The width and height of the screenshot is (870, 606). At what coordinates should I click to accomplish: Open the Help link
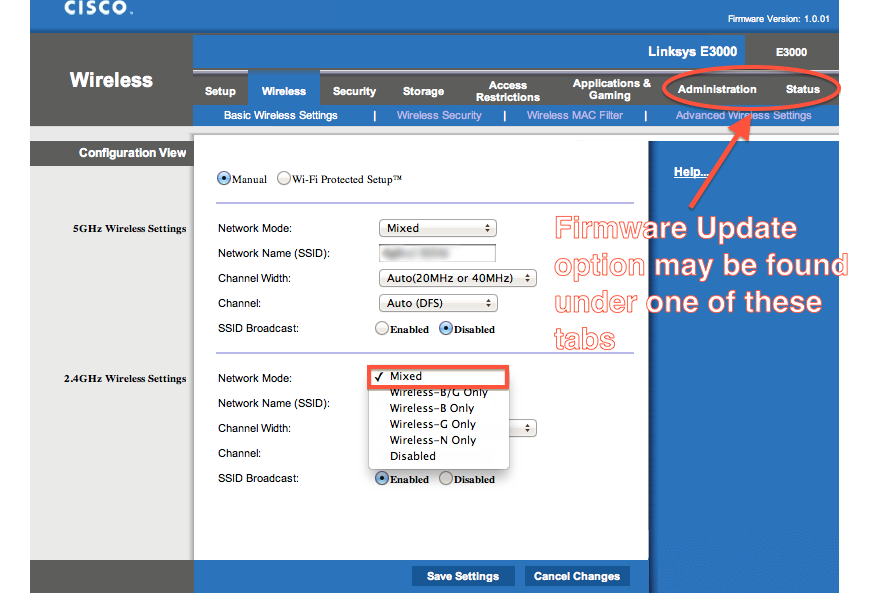click(x=690, y=172)
